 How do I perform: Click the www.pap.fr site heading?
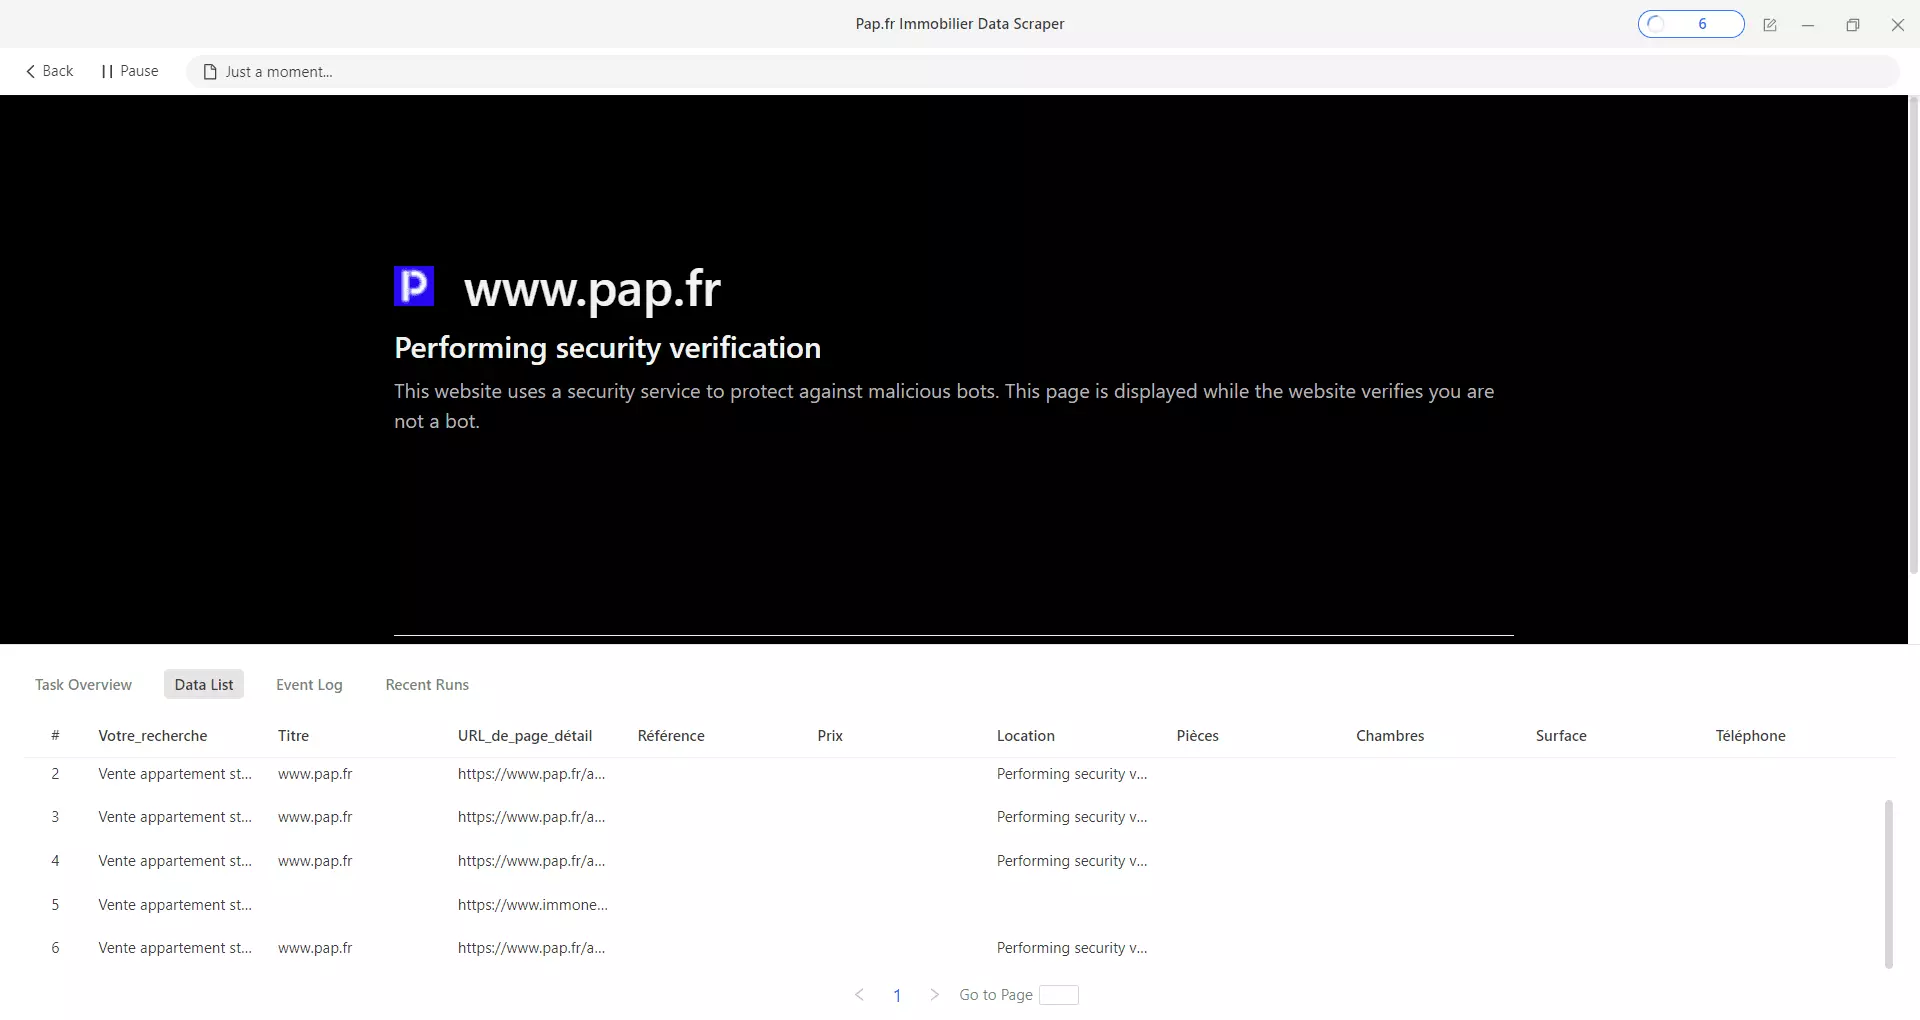[x=592, y=289]
